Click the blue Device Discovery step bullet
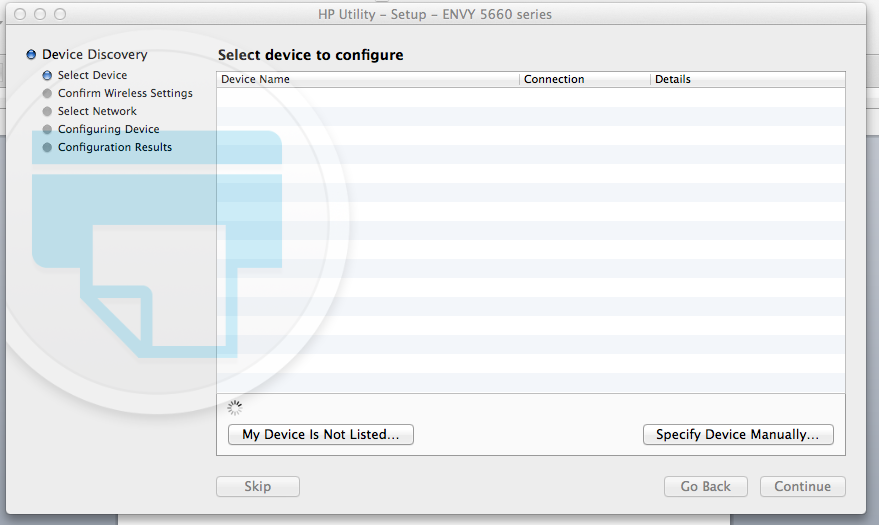879x525 pixels. pyautogui.click(x=32, y=55)
